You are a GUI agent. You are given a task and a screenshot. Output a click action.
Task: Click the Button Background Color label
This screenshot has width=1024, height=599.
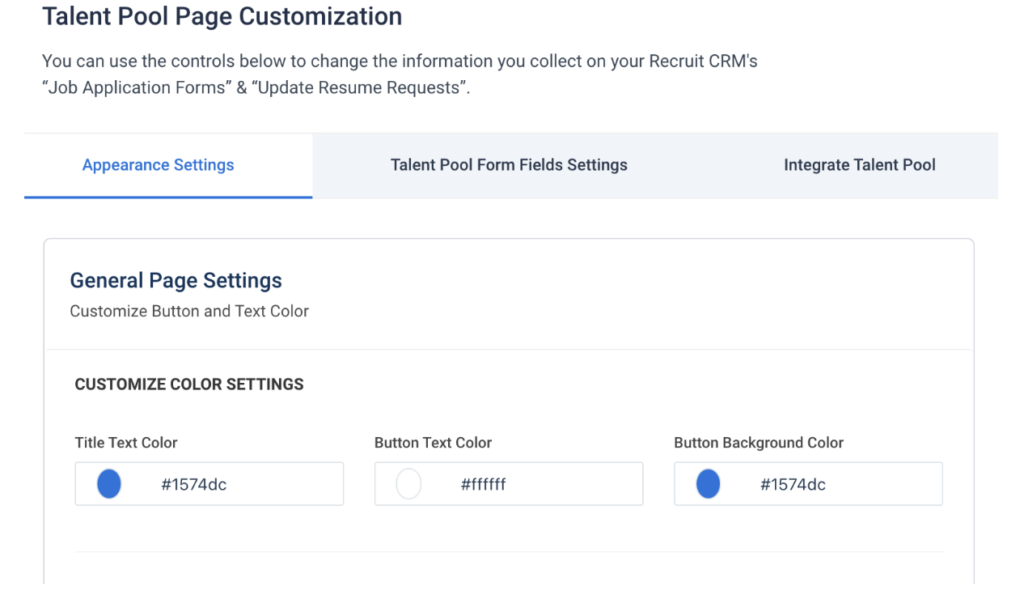(758, 442)
